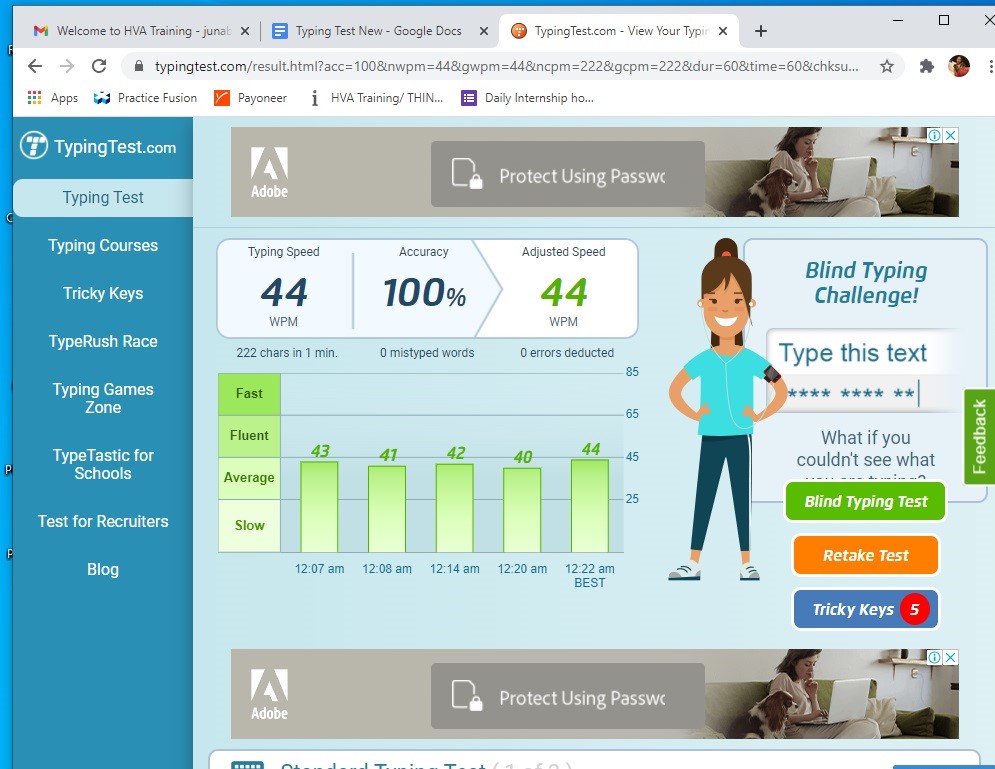The image size is (995, 769).
Task: Click the 100% Accuracy value
Action: pos(425,292)
